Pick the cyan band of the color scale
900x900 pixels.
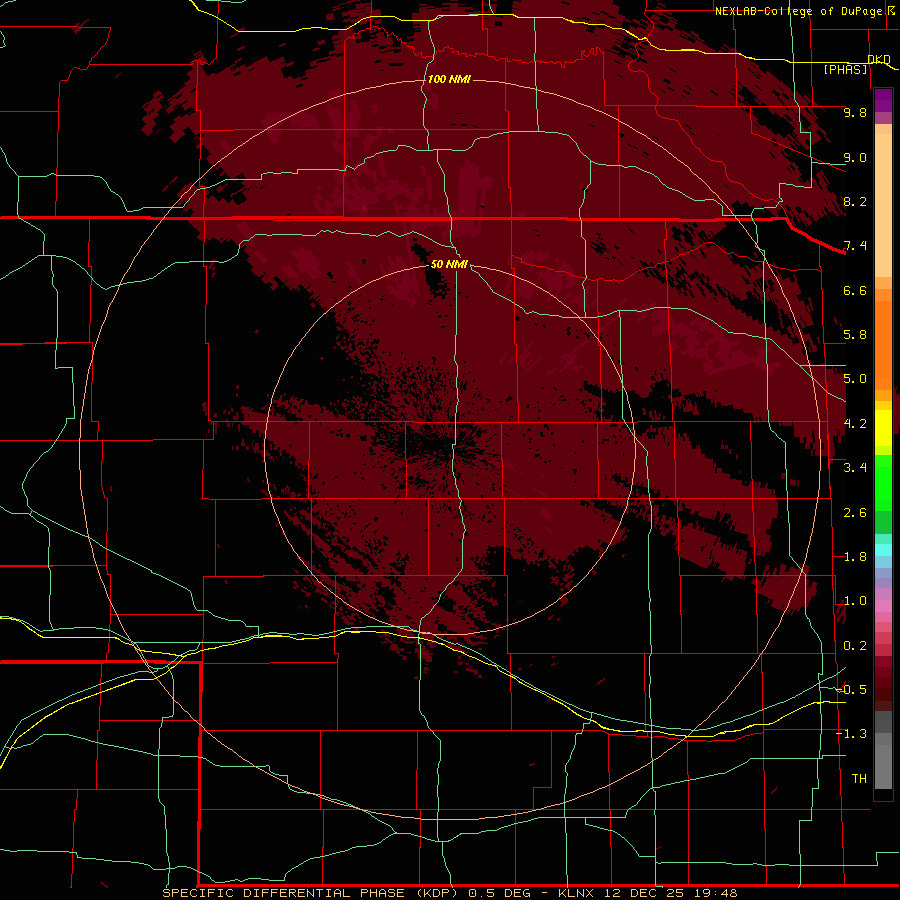883,549
